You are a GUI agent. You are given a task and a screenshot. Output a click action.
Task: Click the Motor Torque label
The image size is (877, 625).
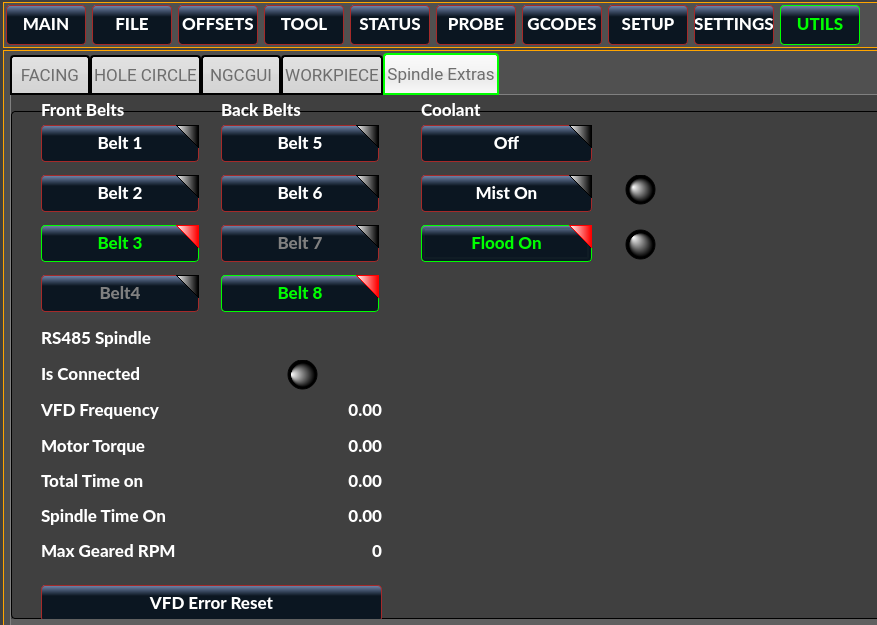pyautogui.click(x=93, y=447)
